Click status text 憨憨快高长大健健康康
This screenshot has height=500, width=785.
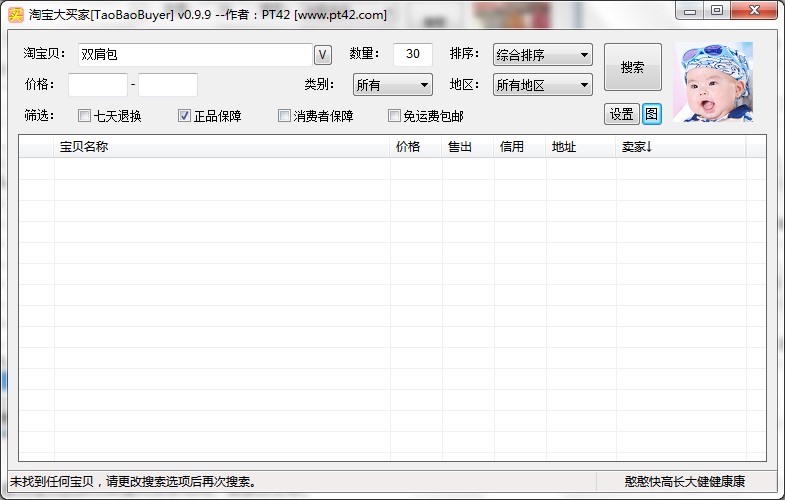[x=684, y=481]
